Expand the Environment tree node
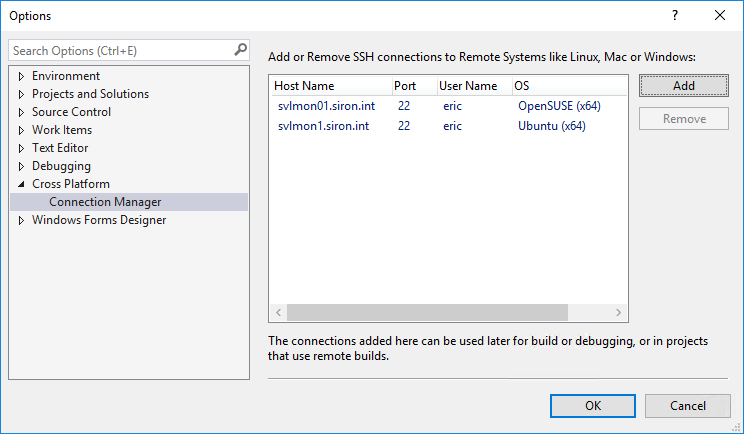This screenshot has height=434, width=744. pos(22,76)
